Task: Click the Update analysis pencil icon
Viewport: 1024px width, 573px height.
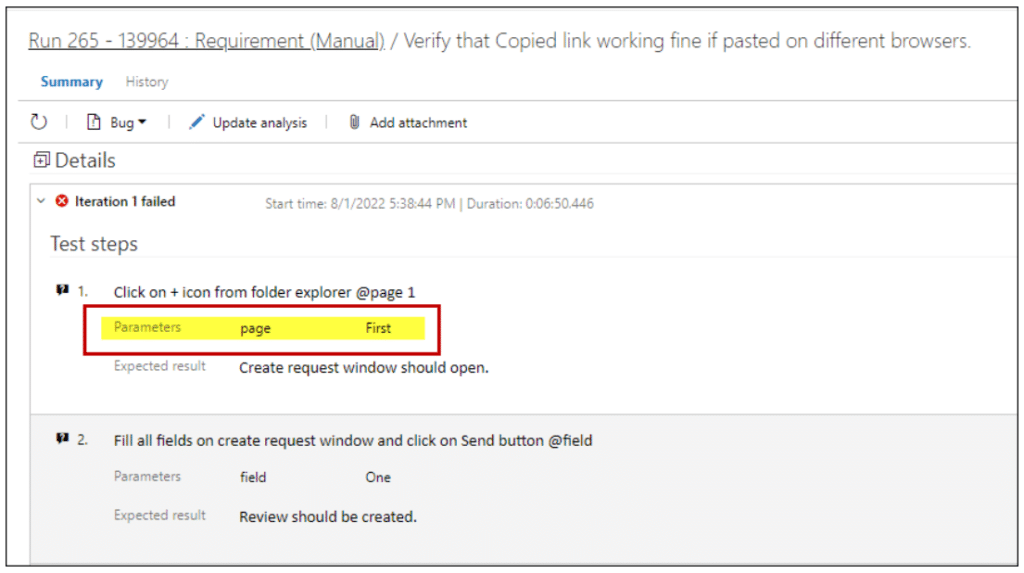Action: tap(197, 122)
